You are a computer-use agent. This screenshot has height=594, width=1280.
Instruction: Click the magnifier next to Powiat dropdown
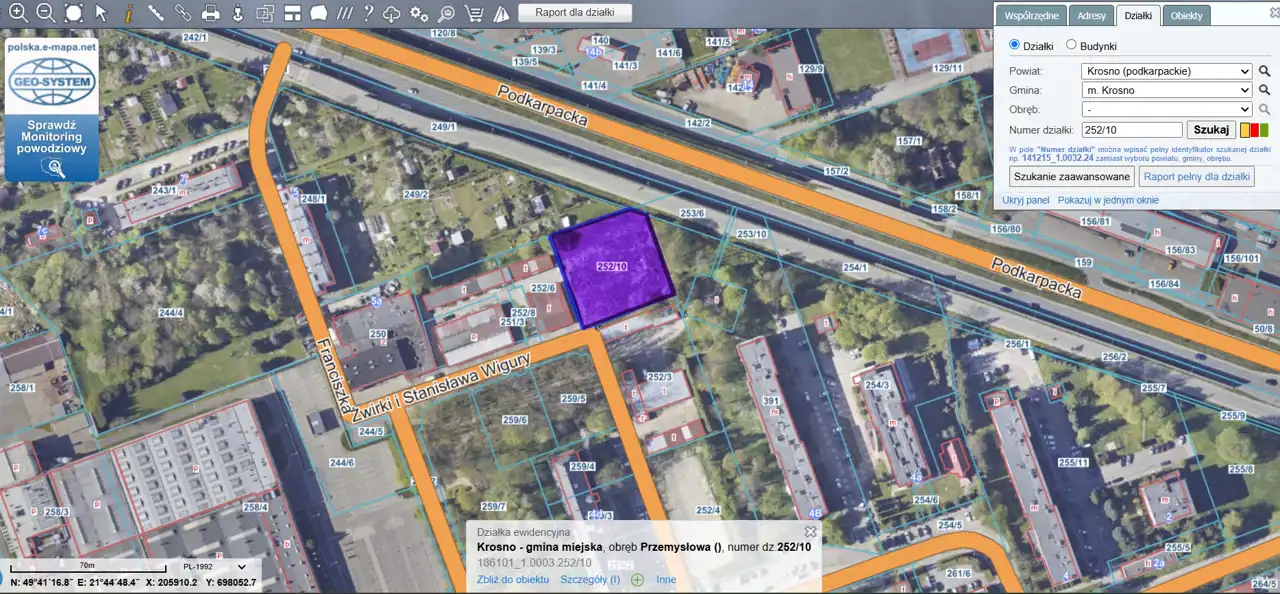[x=1264, y=71]
